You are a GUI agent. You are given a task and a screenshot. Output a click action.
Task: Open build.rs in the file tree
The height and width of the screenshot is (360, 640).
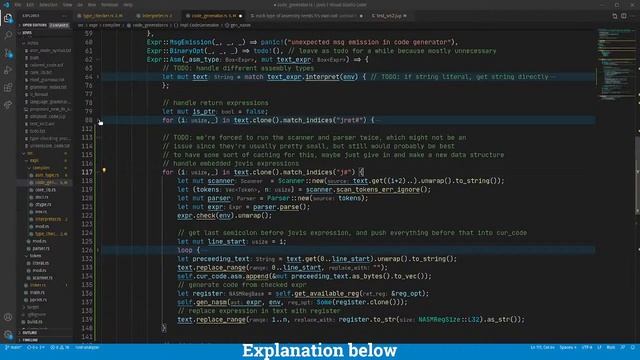[x=34, y=322]
